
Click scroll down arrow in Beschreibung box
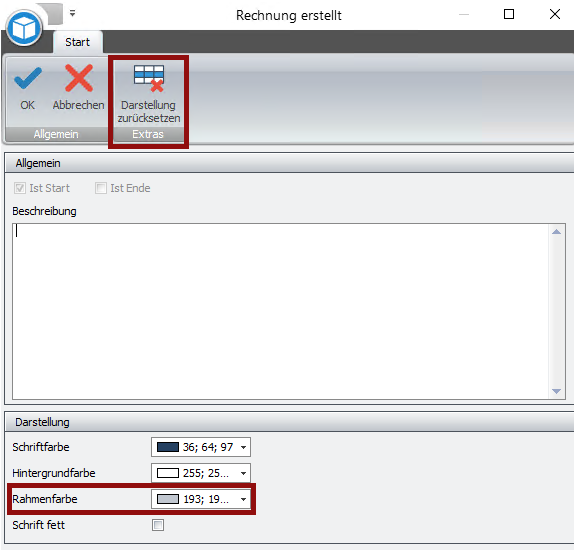[556, 391]
